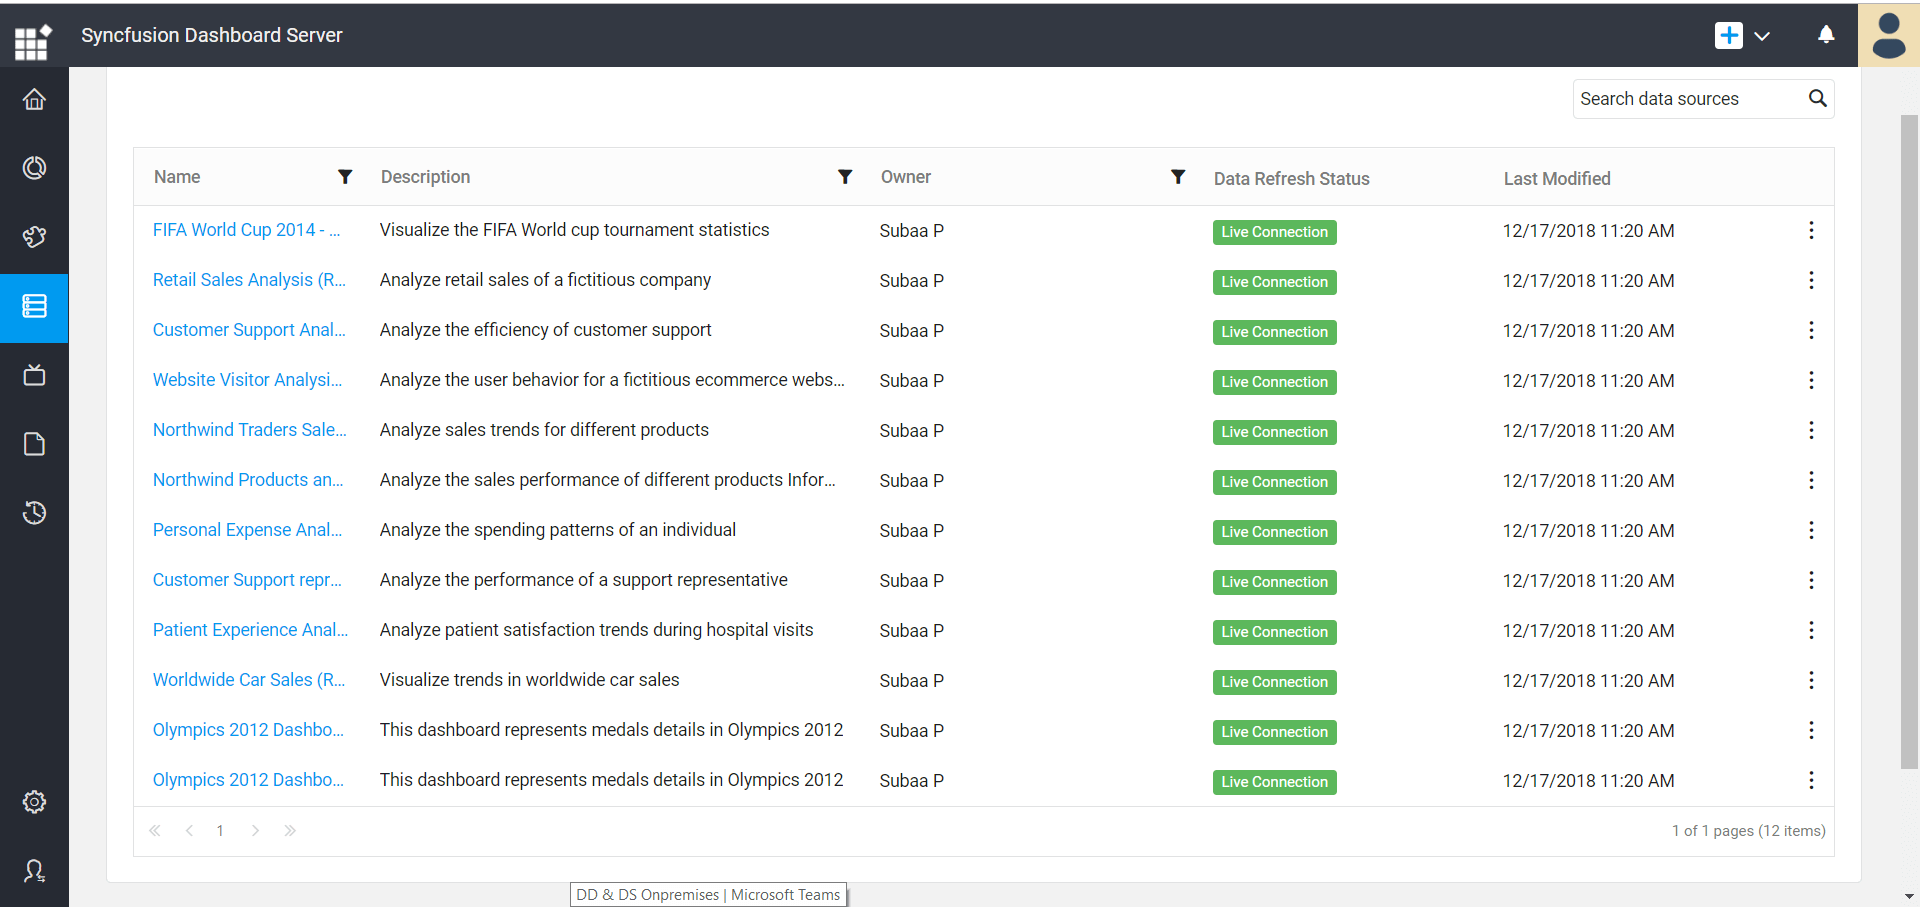1920x907 pixels.
Task: Click the search magnifier icon
Action: pyautogui.click(x=1817, y=98)
